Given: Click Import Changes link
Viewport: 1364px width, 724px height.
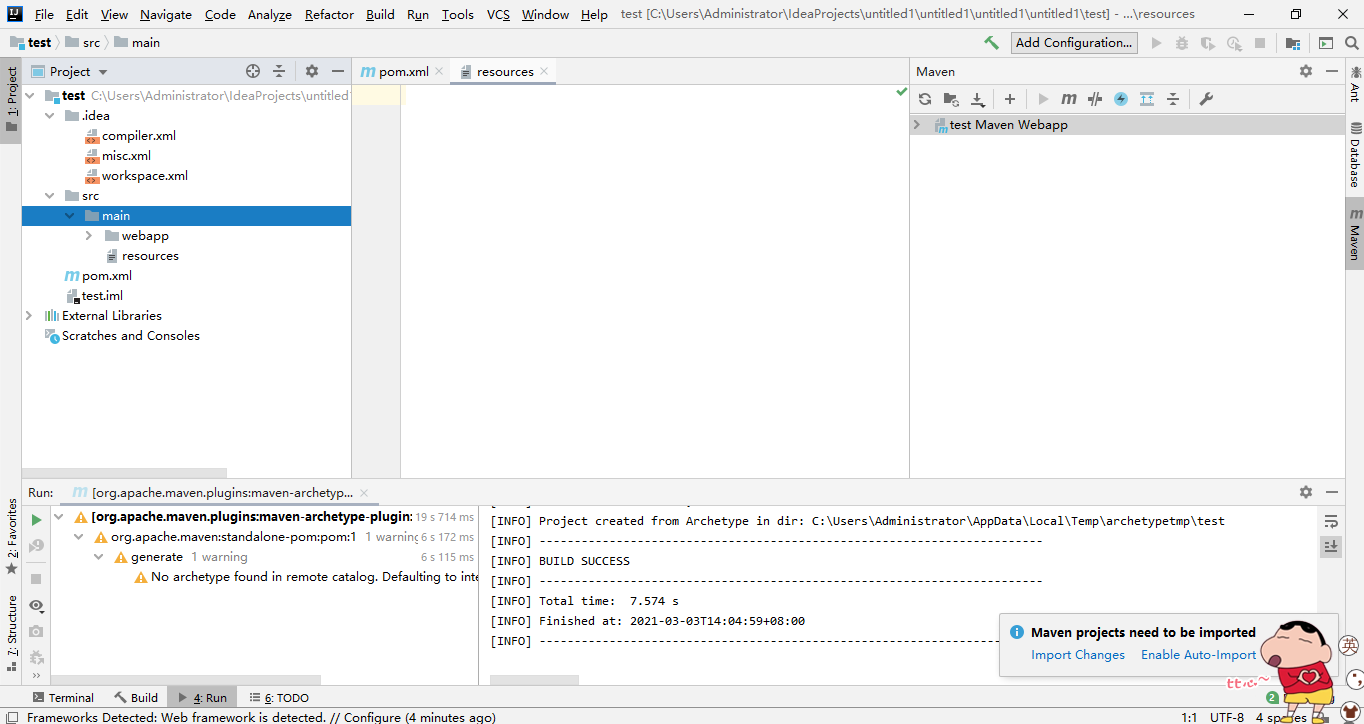Looking at the screenshot, I should (x=1078, y=655).
